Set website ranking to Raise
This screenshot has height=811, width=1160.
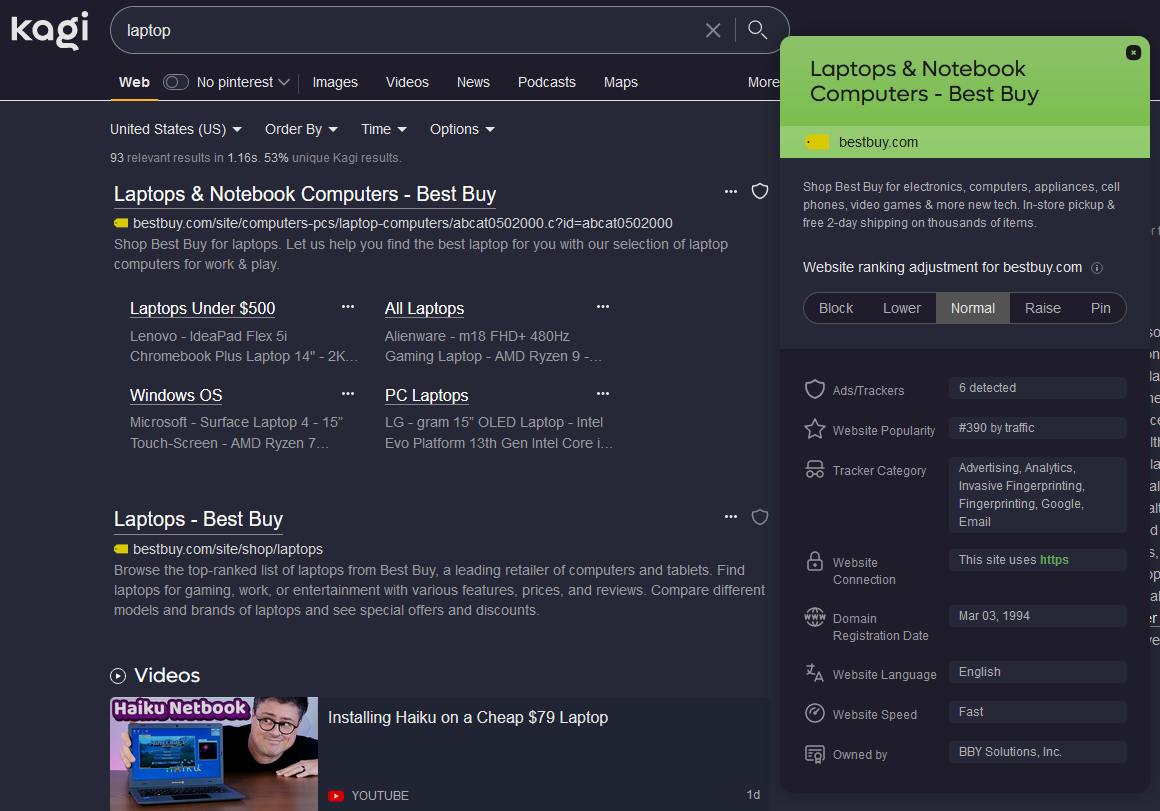pyautogui.click(x=1042, y=308)
